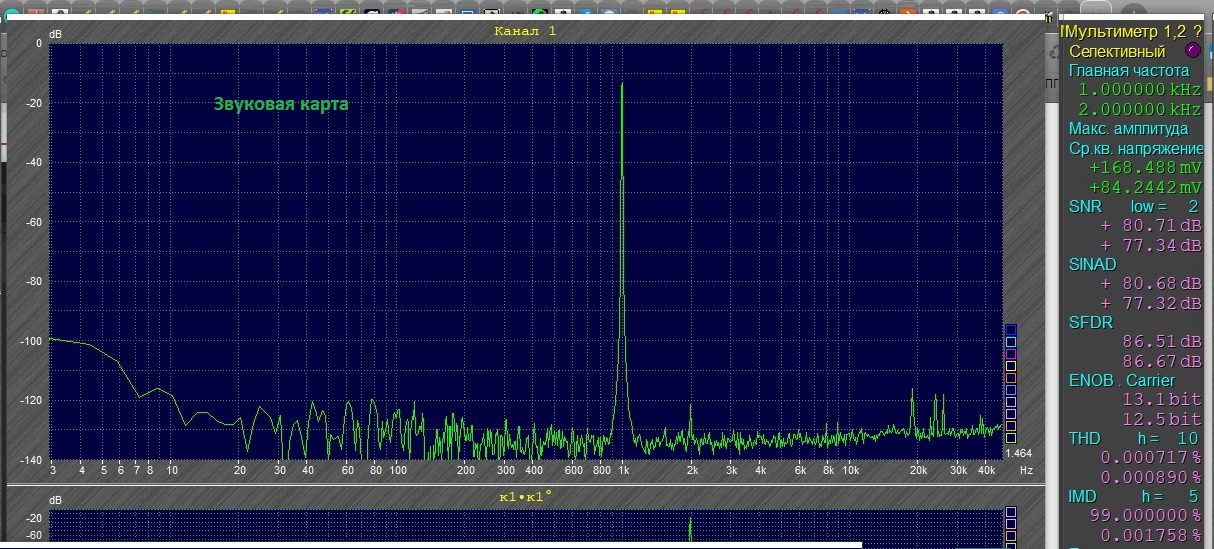The image size is (1214, 549).
Task: Click the Hz axis unit label
Action: tap(1026, 470)
